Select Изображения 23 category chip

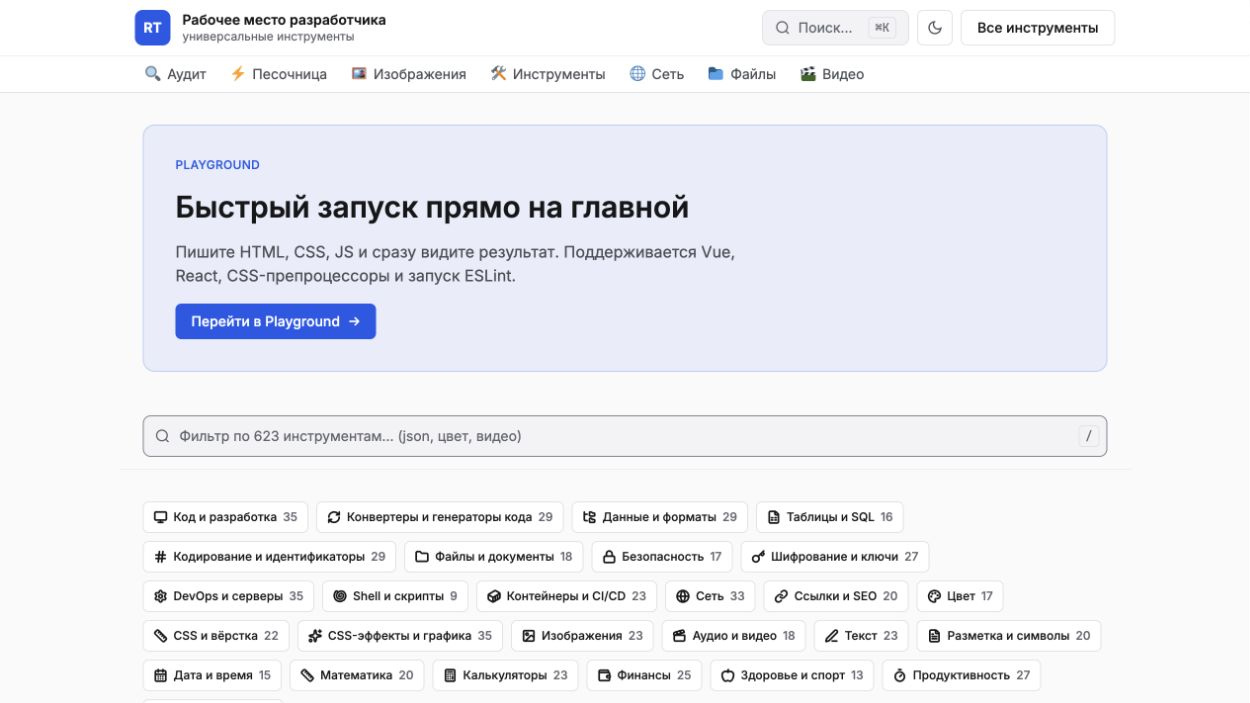point(582,635)
